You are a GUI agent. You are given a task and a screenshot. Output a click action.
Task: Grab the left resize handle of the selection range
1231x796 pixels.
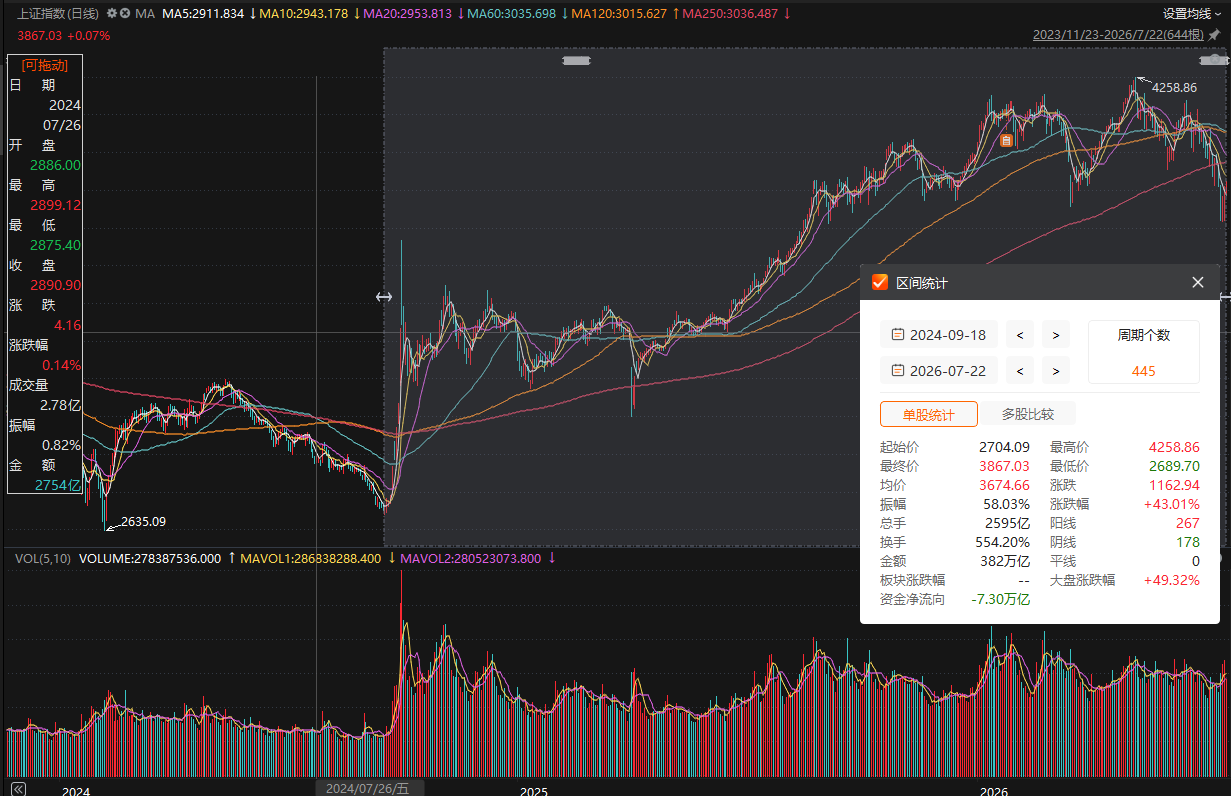pyautogui.click(x=384, y=297)
